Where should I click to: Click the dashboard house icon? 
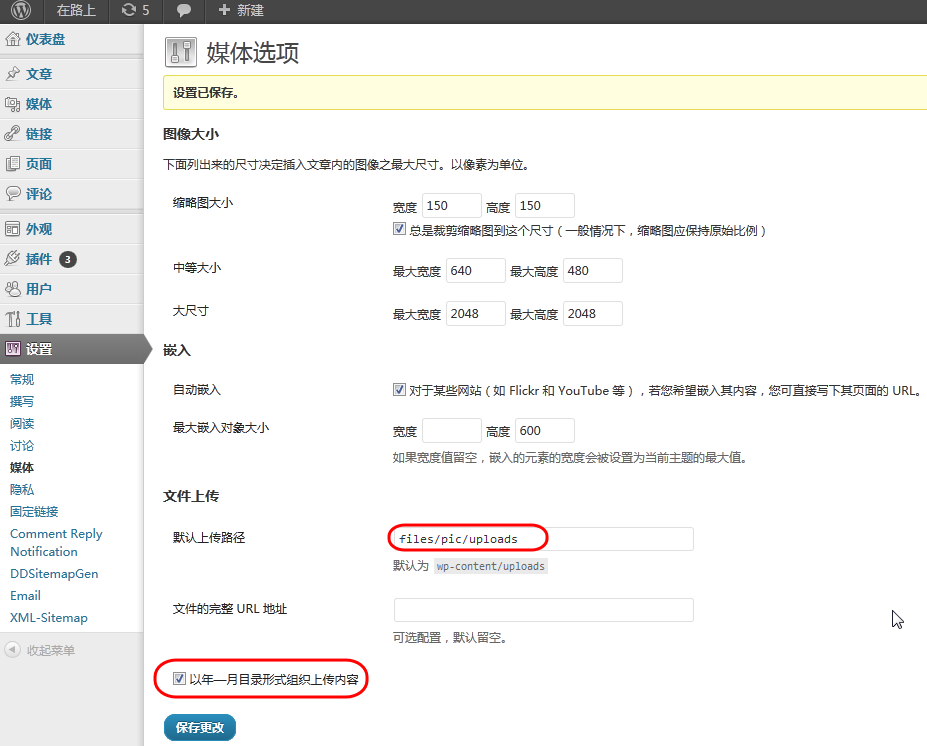pos(12,39)
